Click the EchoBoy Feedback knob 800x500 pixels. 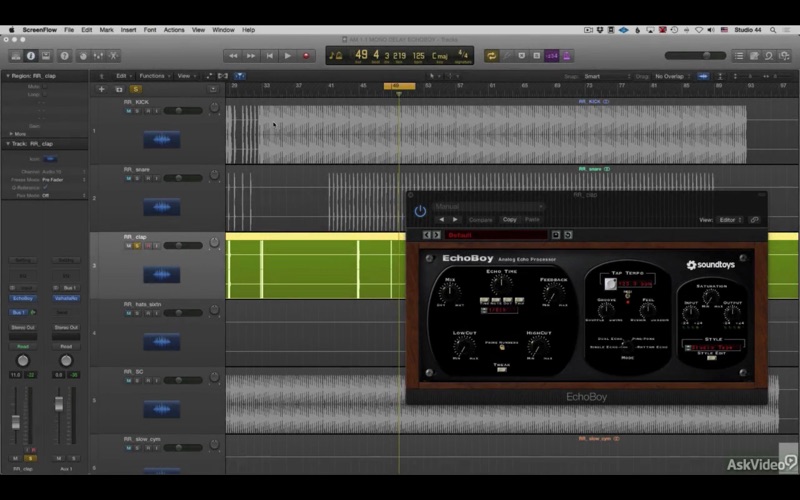pyautogui.click(x=554, y=294)
